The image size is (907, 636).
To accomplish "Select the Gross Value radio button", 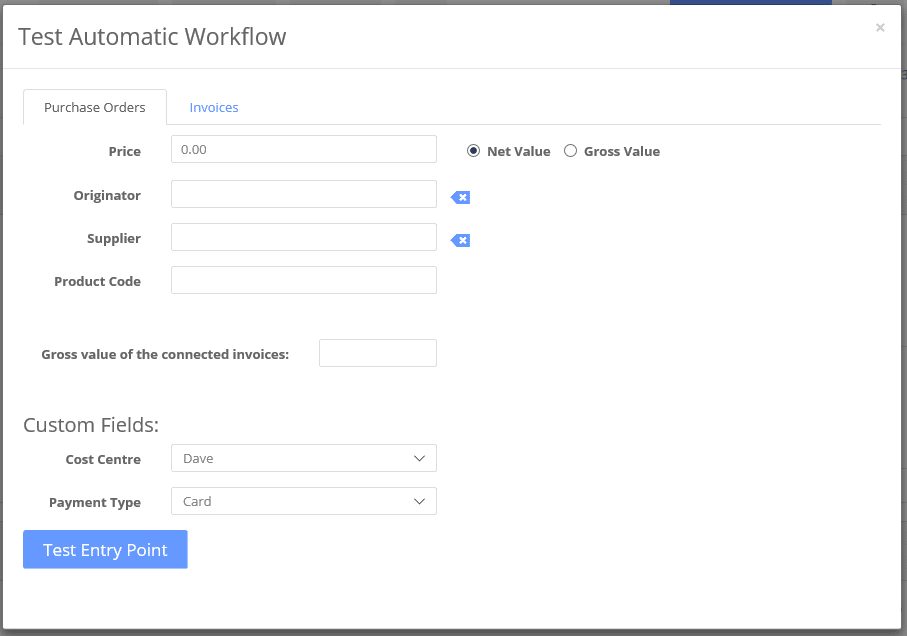I will pos(570,151).
